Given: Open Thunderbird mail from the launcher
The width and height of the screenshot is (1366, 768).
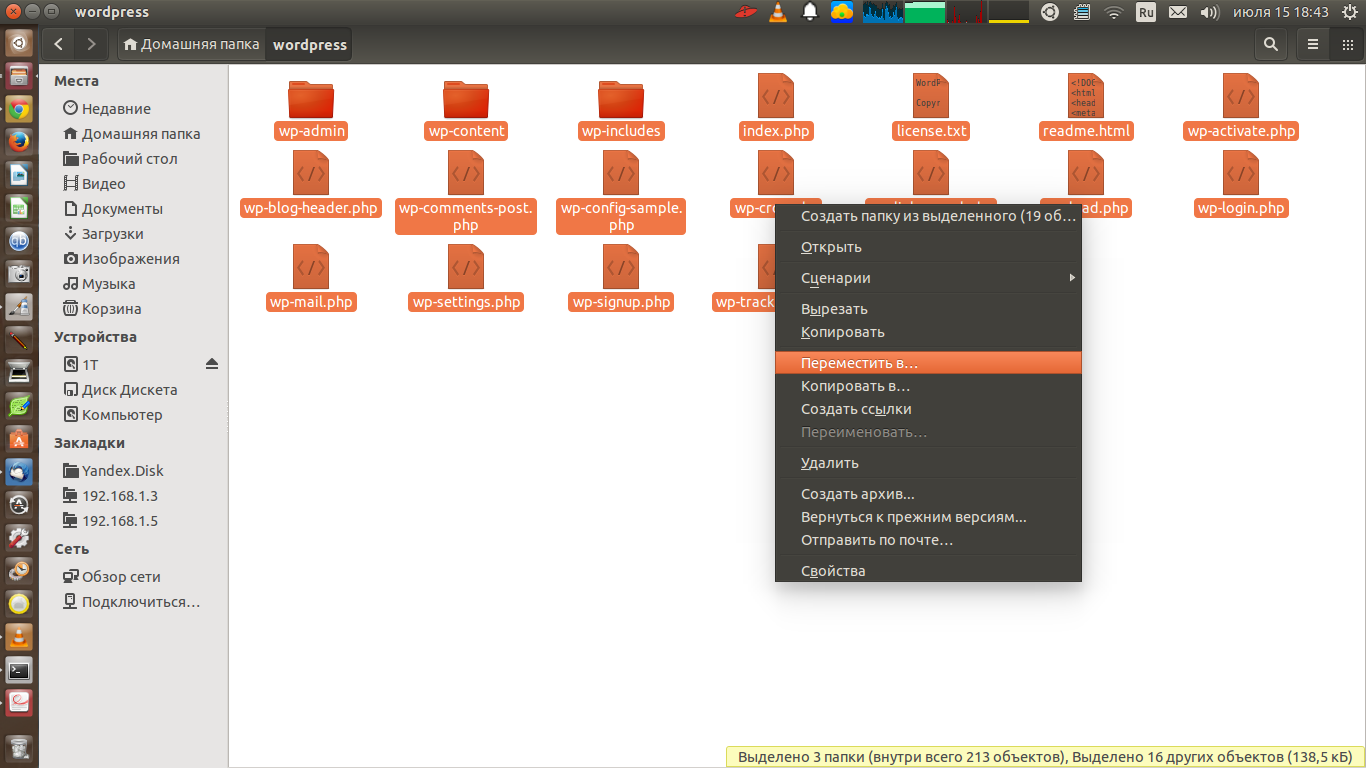Looking at the screenshot, I should [x=19, y=472].
